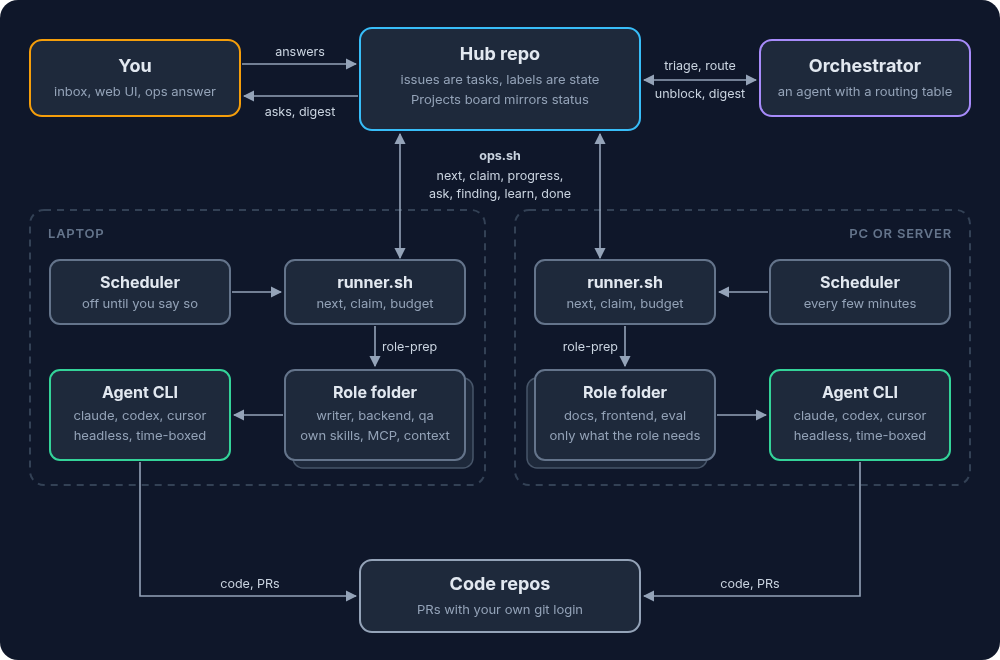Click the "Code repos" title

point(500,584)
